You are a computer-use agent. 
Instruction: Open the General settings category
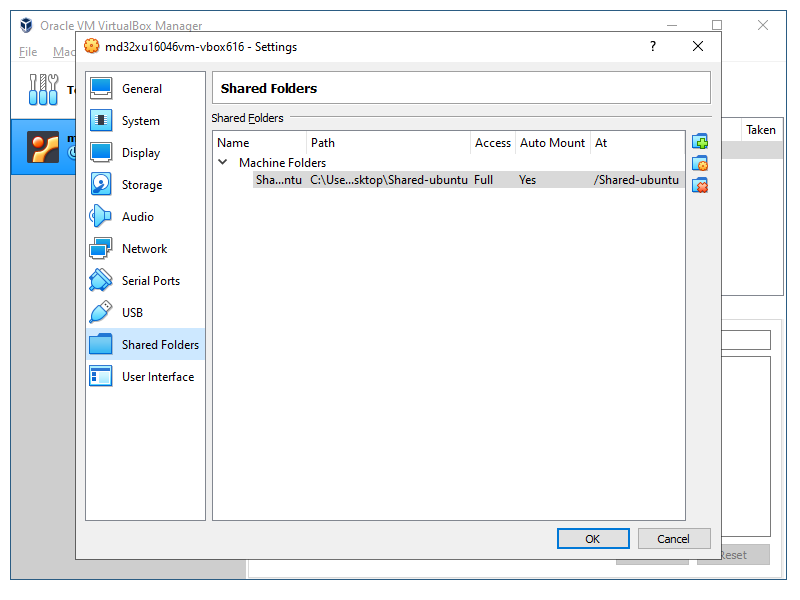coord(141,89)
